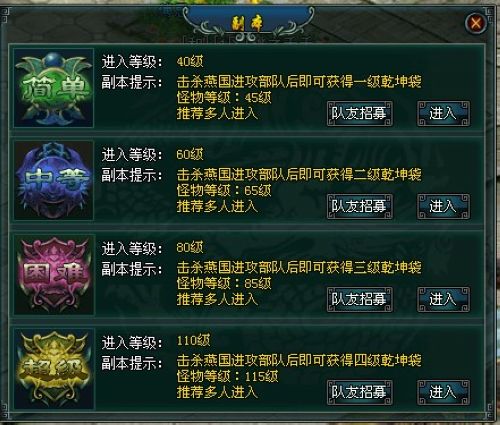The width and height of the screenshot is (500, 425).
Task: Recruit teammates for the 110级 dungeon
Action: [360, 392]
